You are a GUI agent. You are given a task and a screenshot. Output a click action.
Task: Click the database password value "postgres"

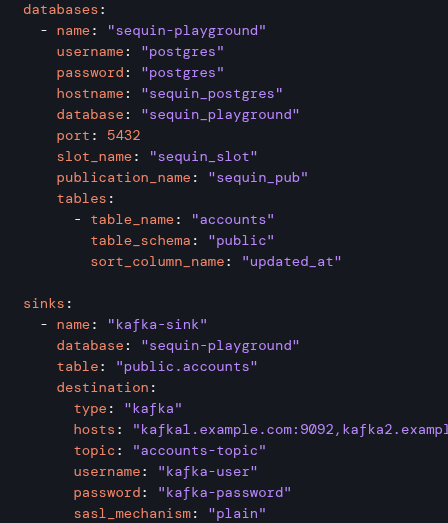182,73
